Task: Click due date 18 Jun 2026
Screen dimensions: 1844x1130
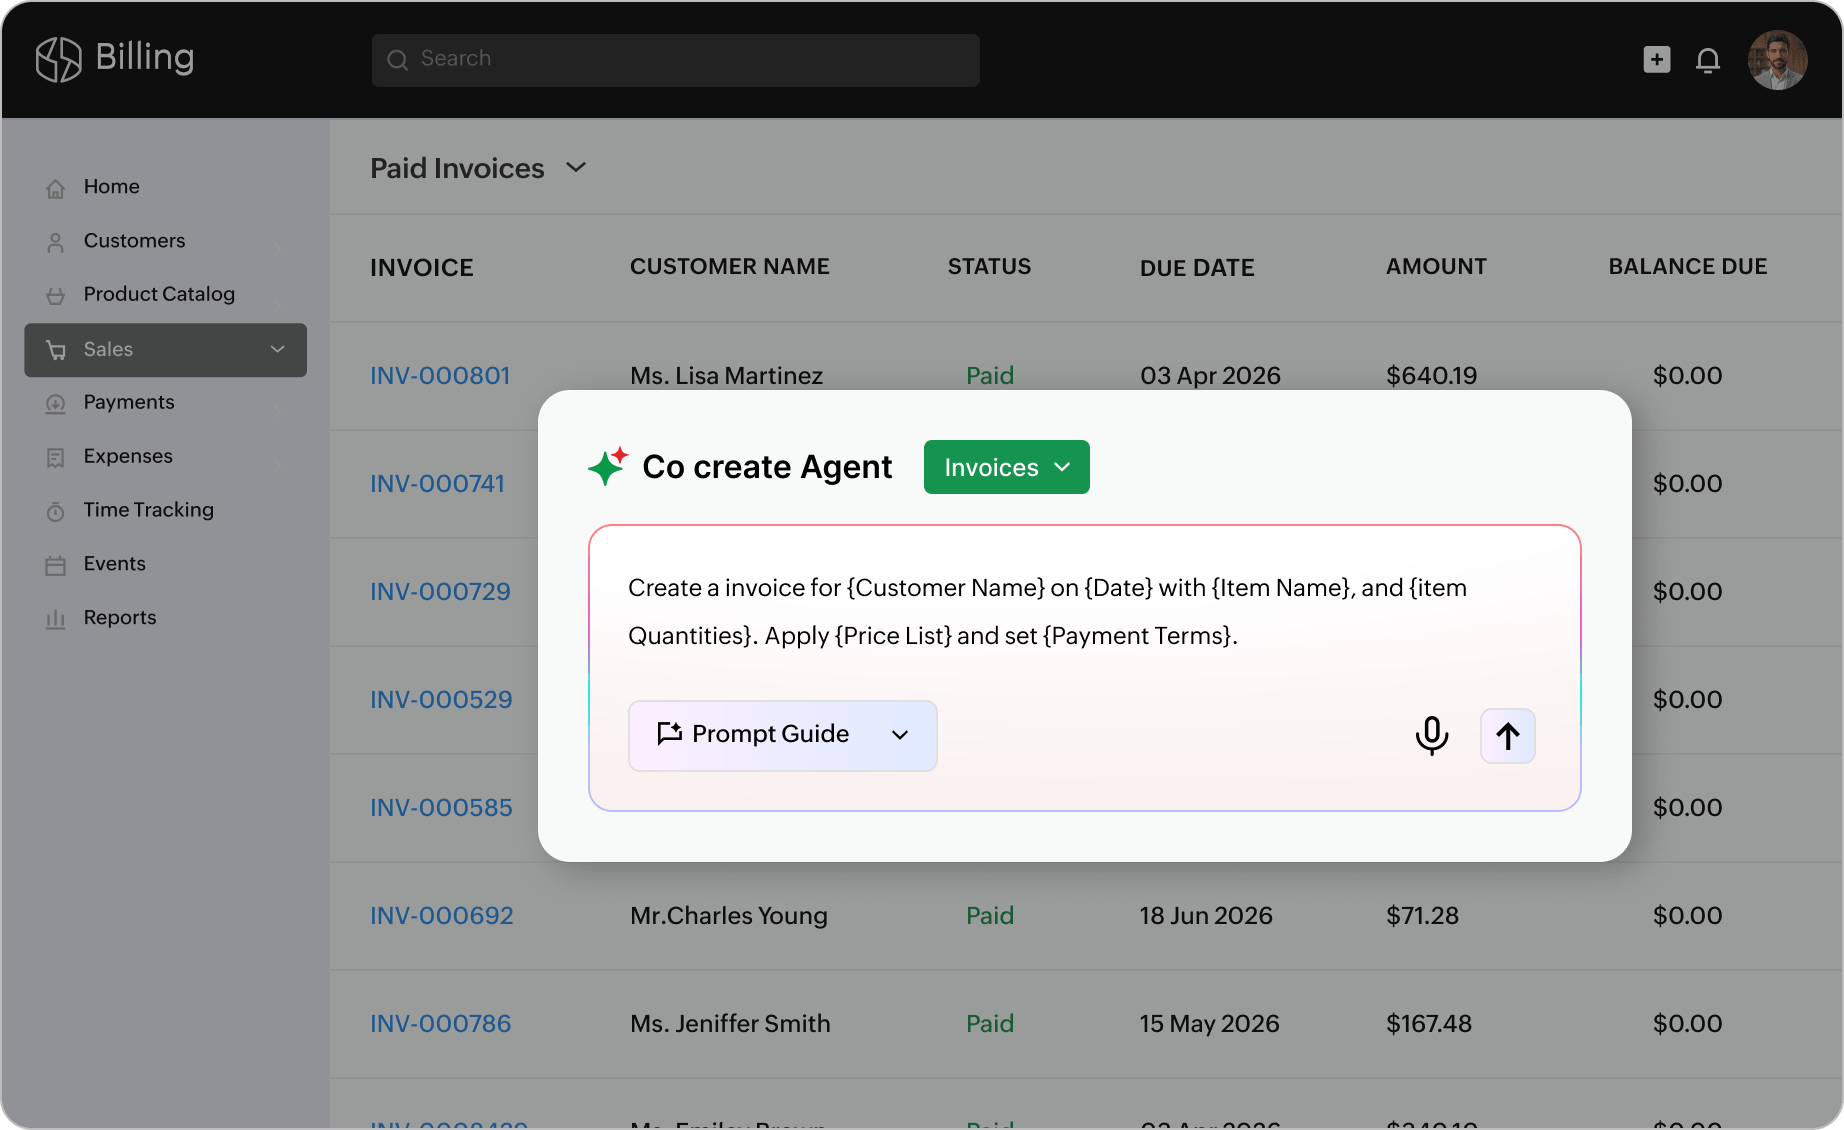Action: pos(1206,916)
